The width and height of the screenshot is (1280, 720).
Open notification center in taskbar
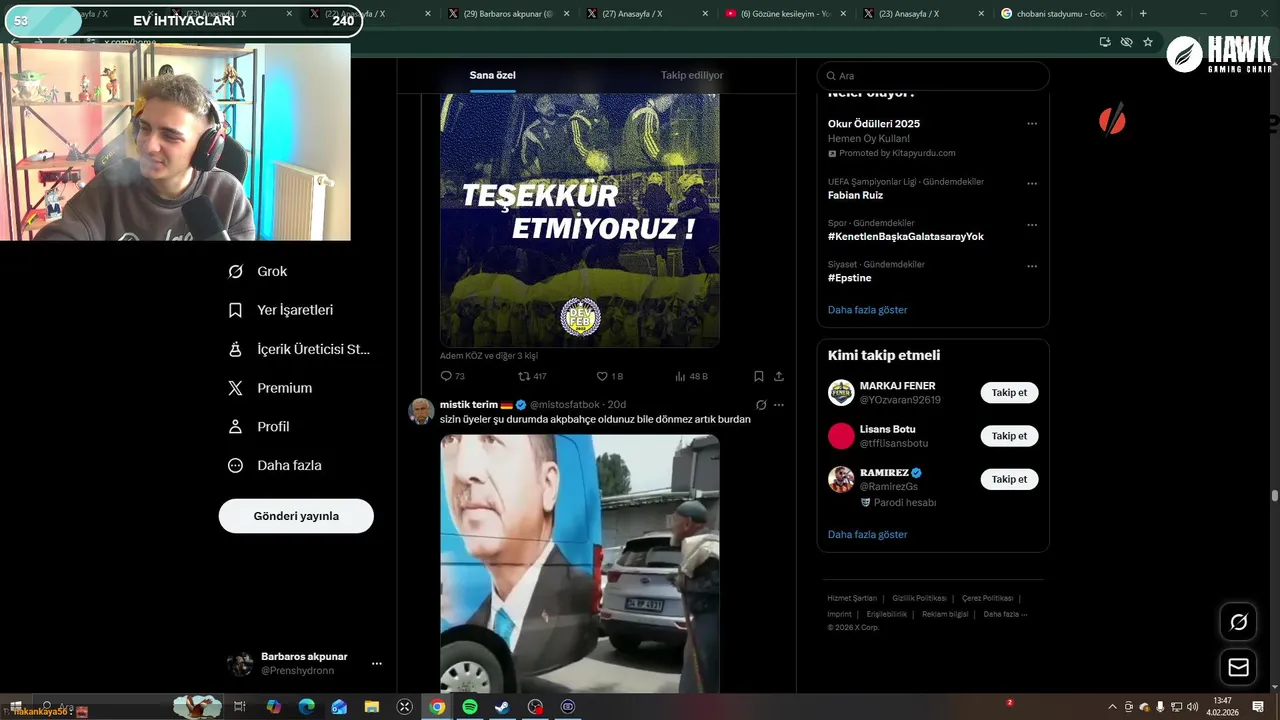pos(1258,706)
